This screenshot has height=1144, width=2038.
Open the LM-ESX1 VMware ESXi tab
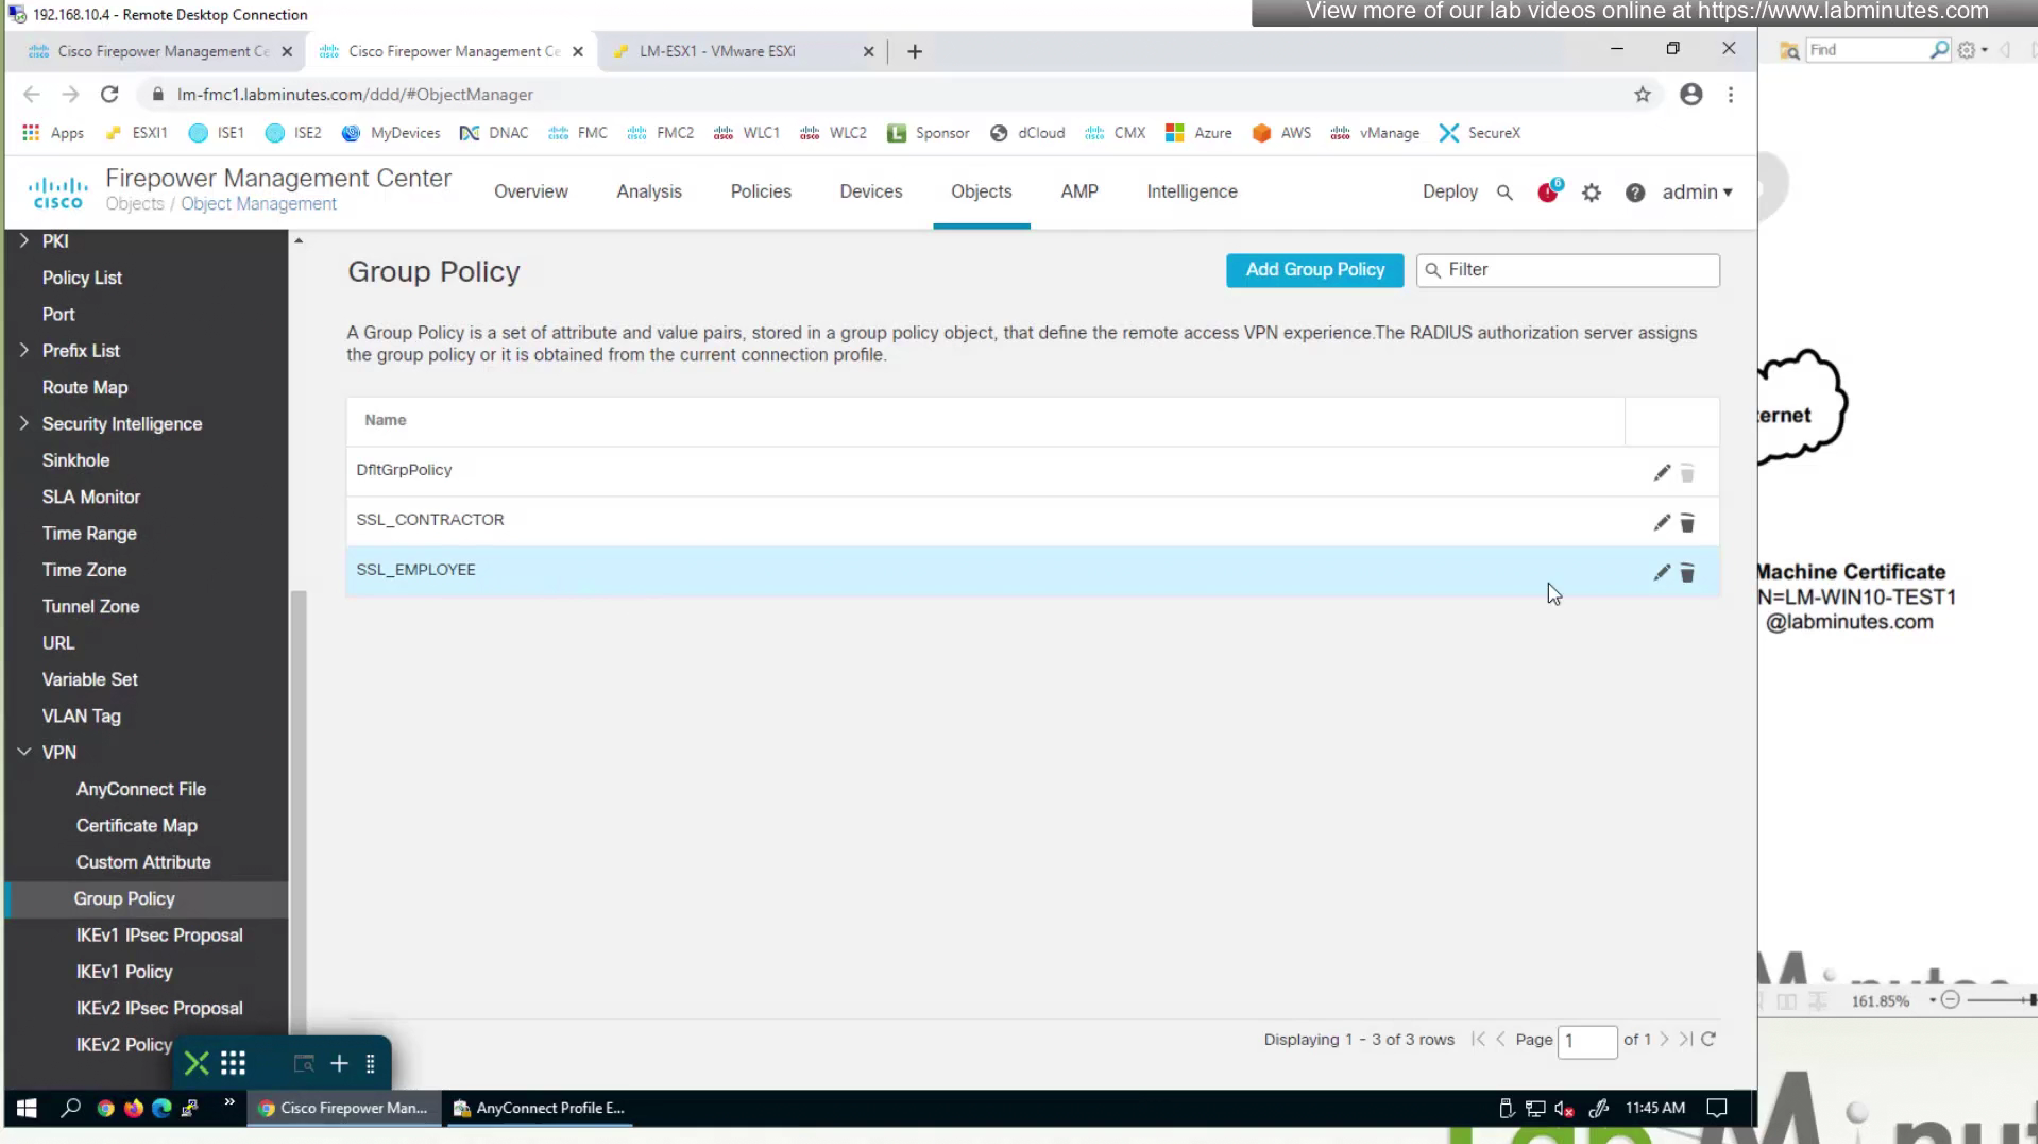point(717,51)
